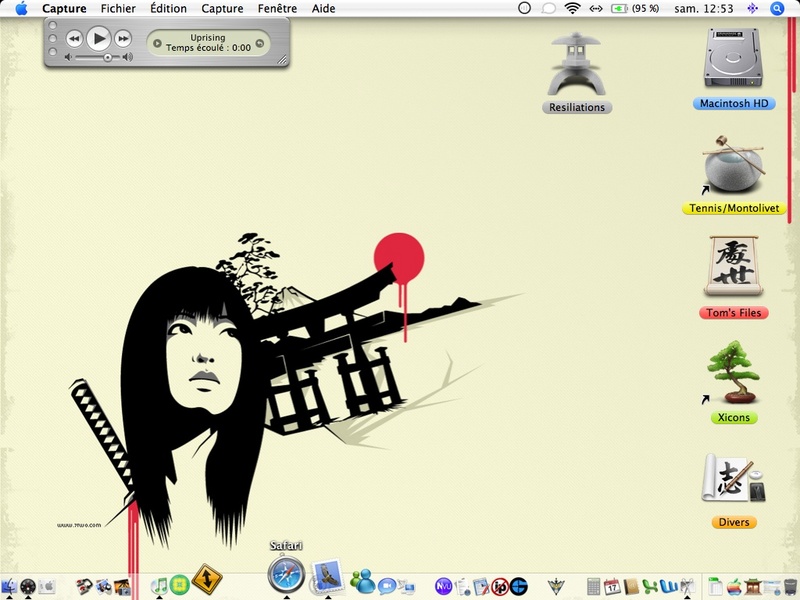Open the Fichier menu
Viewport: 800px width, 600px height.
tap(118, 8)
